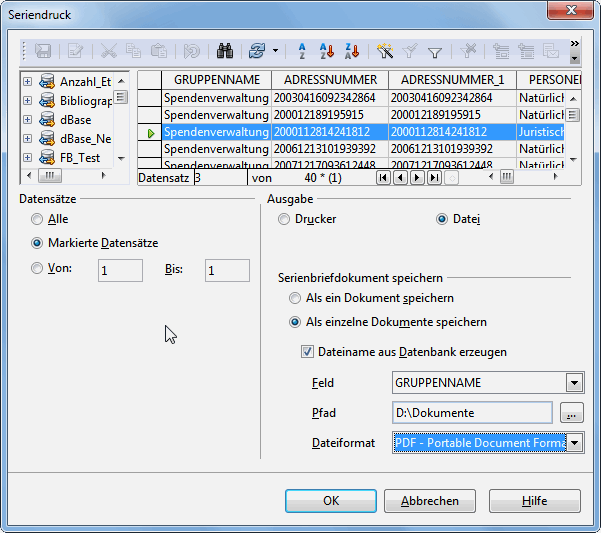Sort ascending using the toolbar icon
Image resolution: width=601 pixels, height=533 pixels.
326,50
